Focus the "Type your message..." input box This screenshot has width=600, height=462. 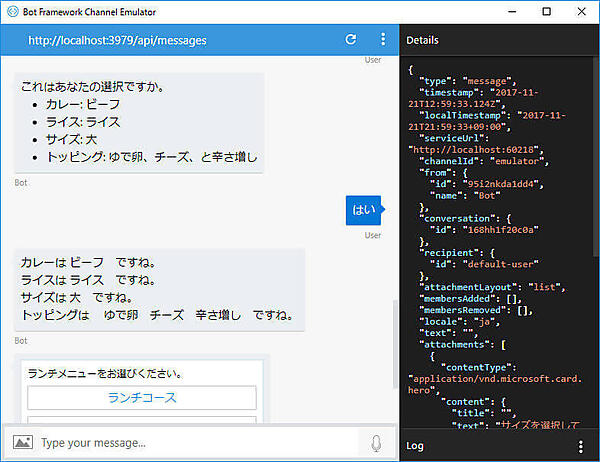[x=195, y=442]
